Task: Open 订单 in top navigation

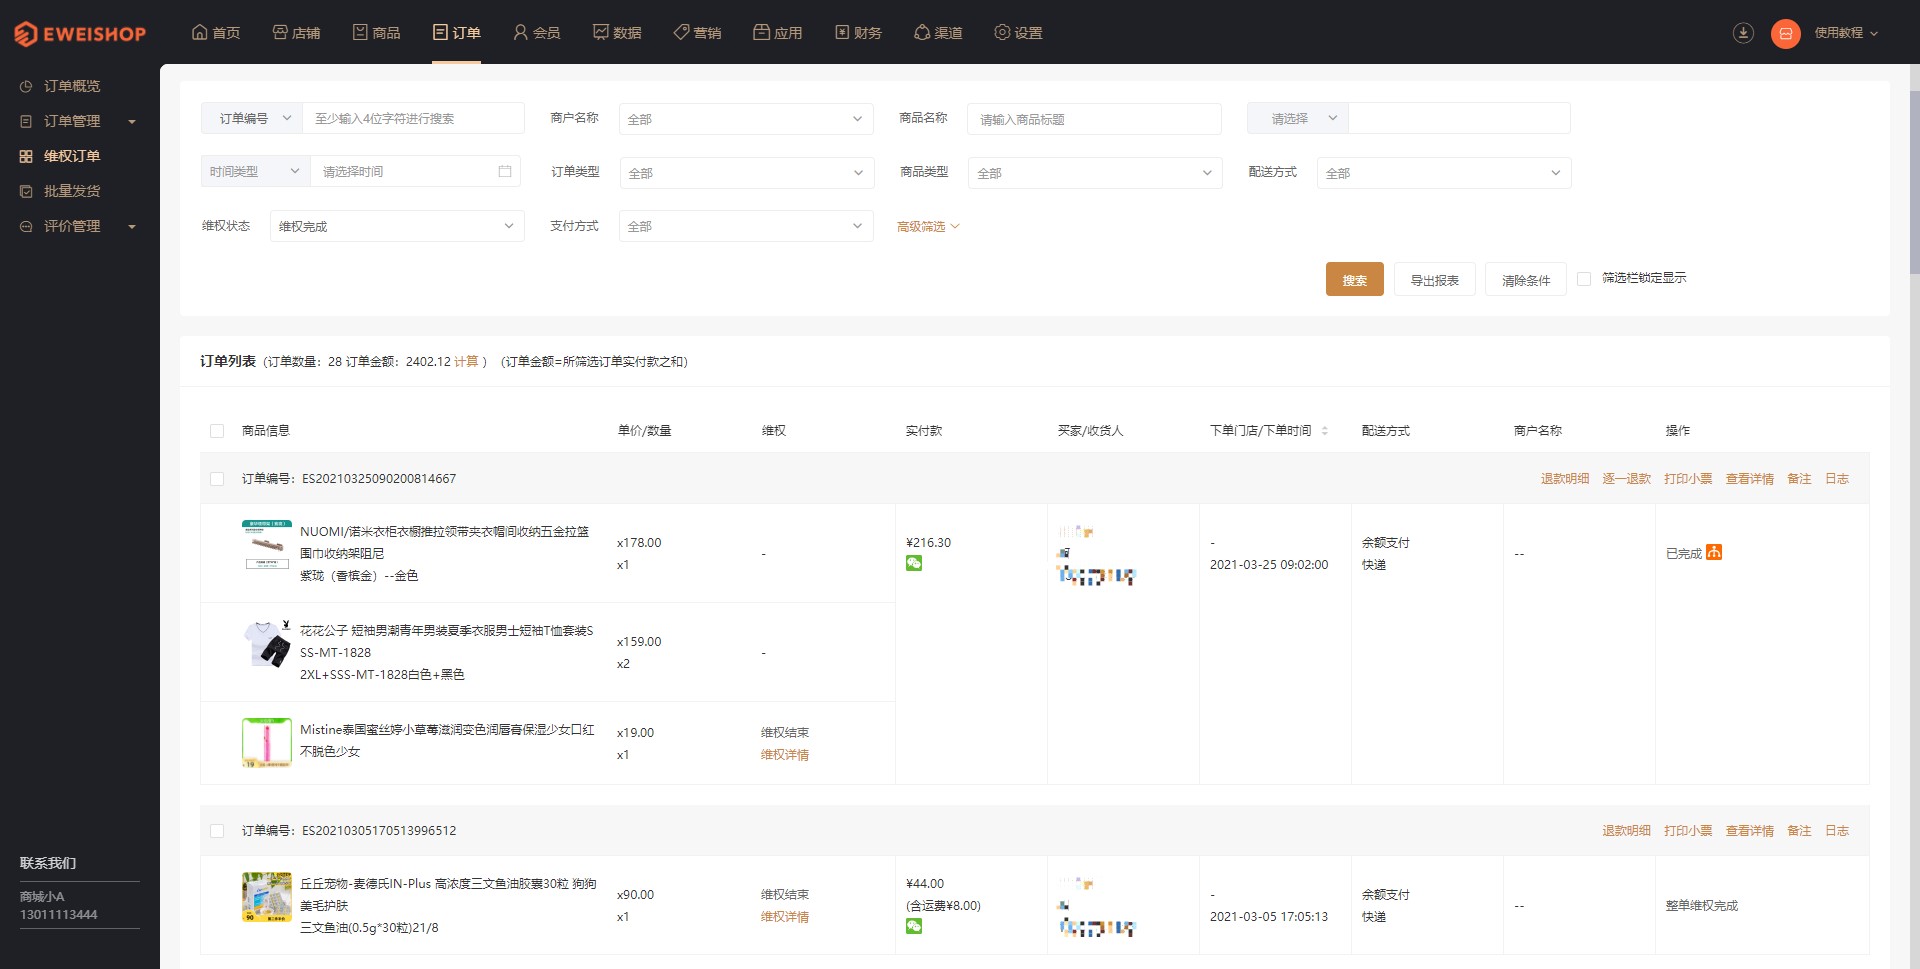Action: [456, 33]
